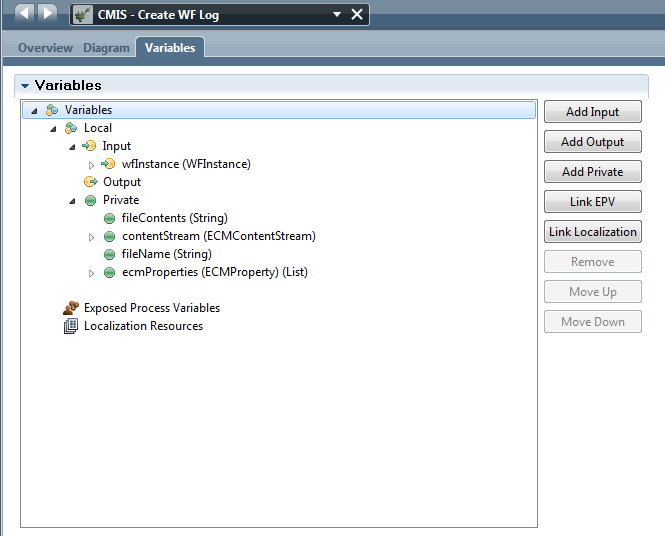Switch to the Diagram tab
The width and height of the screenshot is (665, 536).
(x=106, y=48)
